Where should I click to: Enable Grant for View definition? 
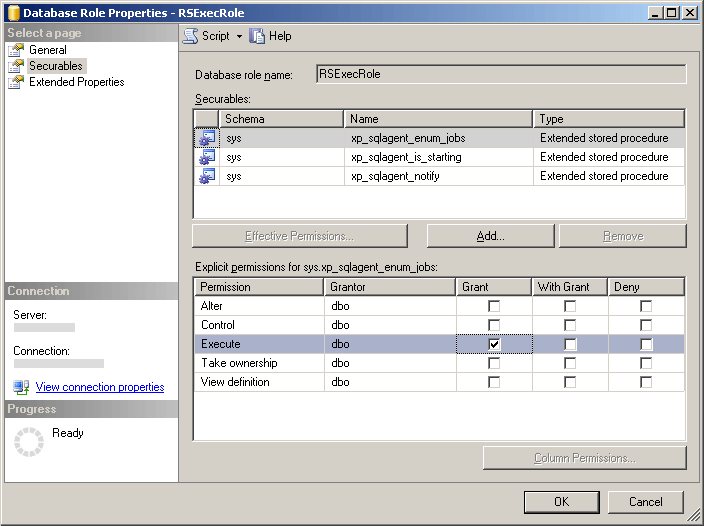494,382
